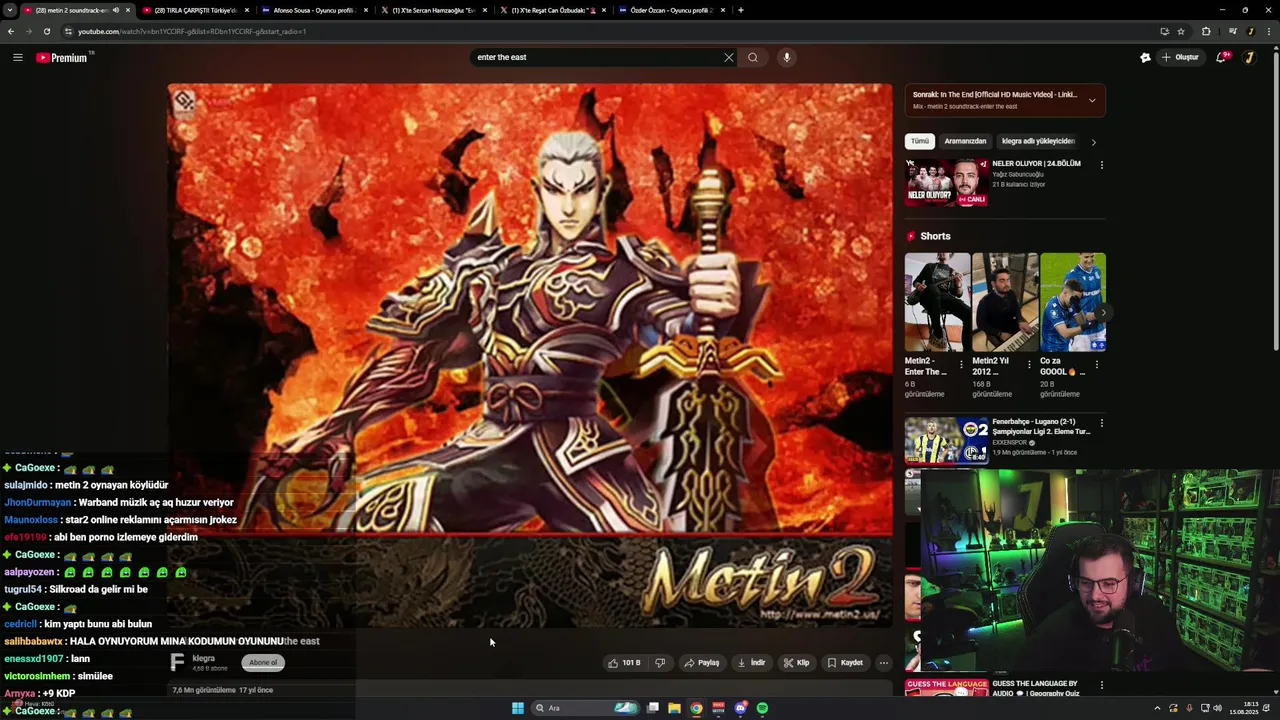Dislike the video with thumbs down
The image size is (1280, 720).
tap(660, 662)
